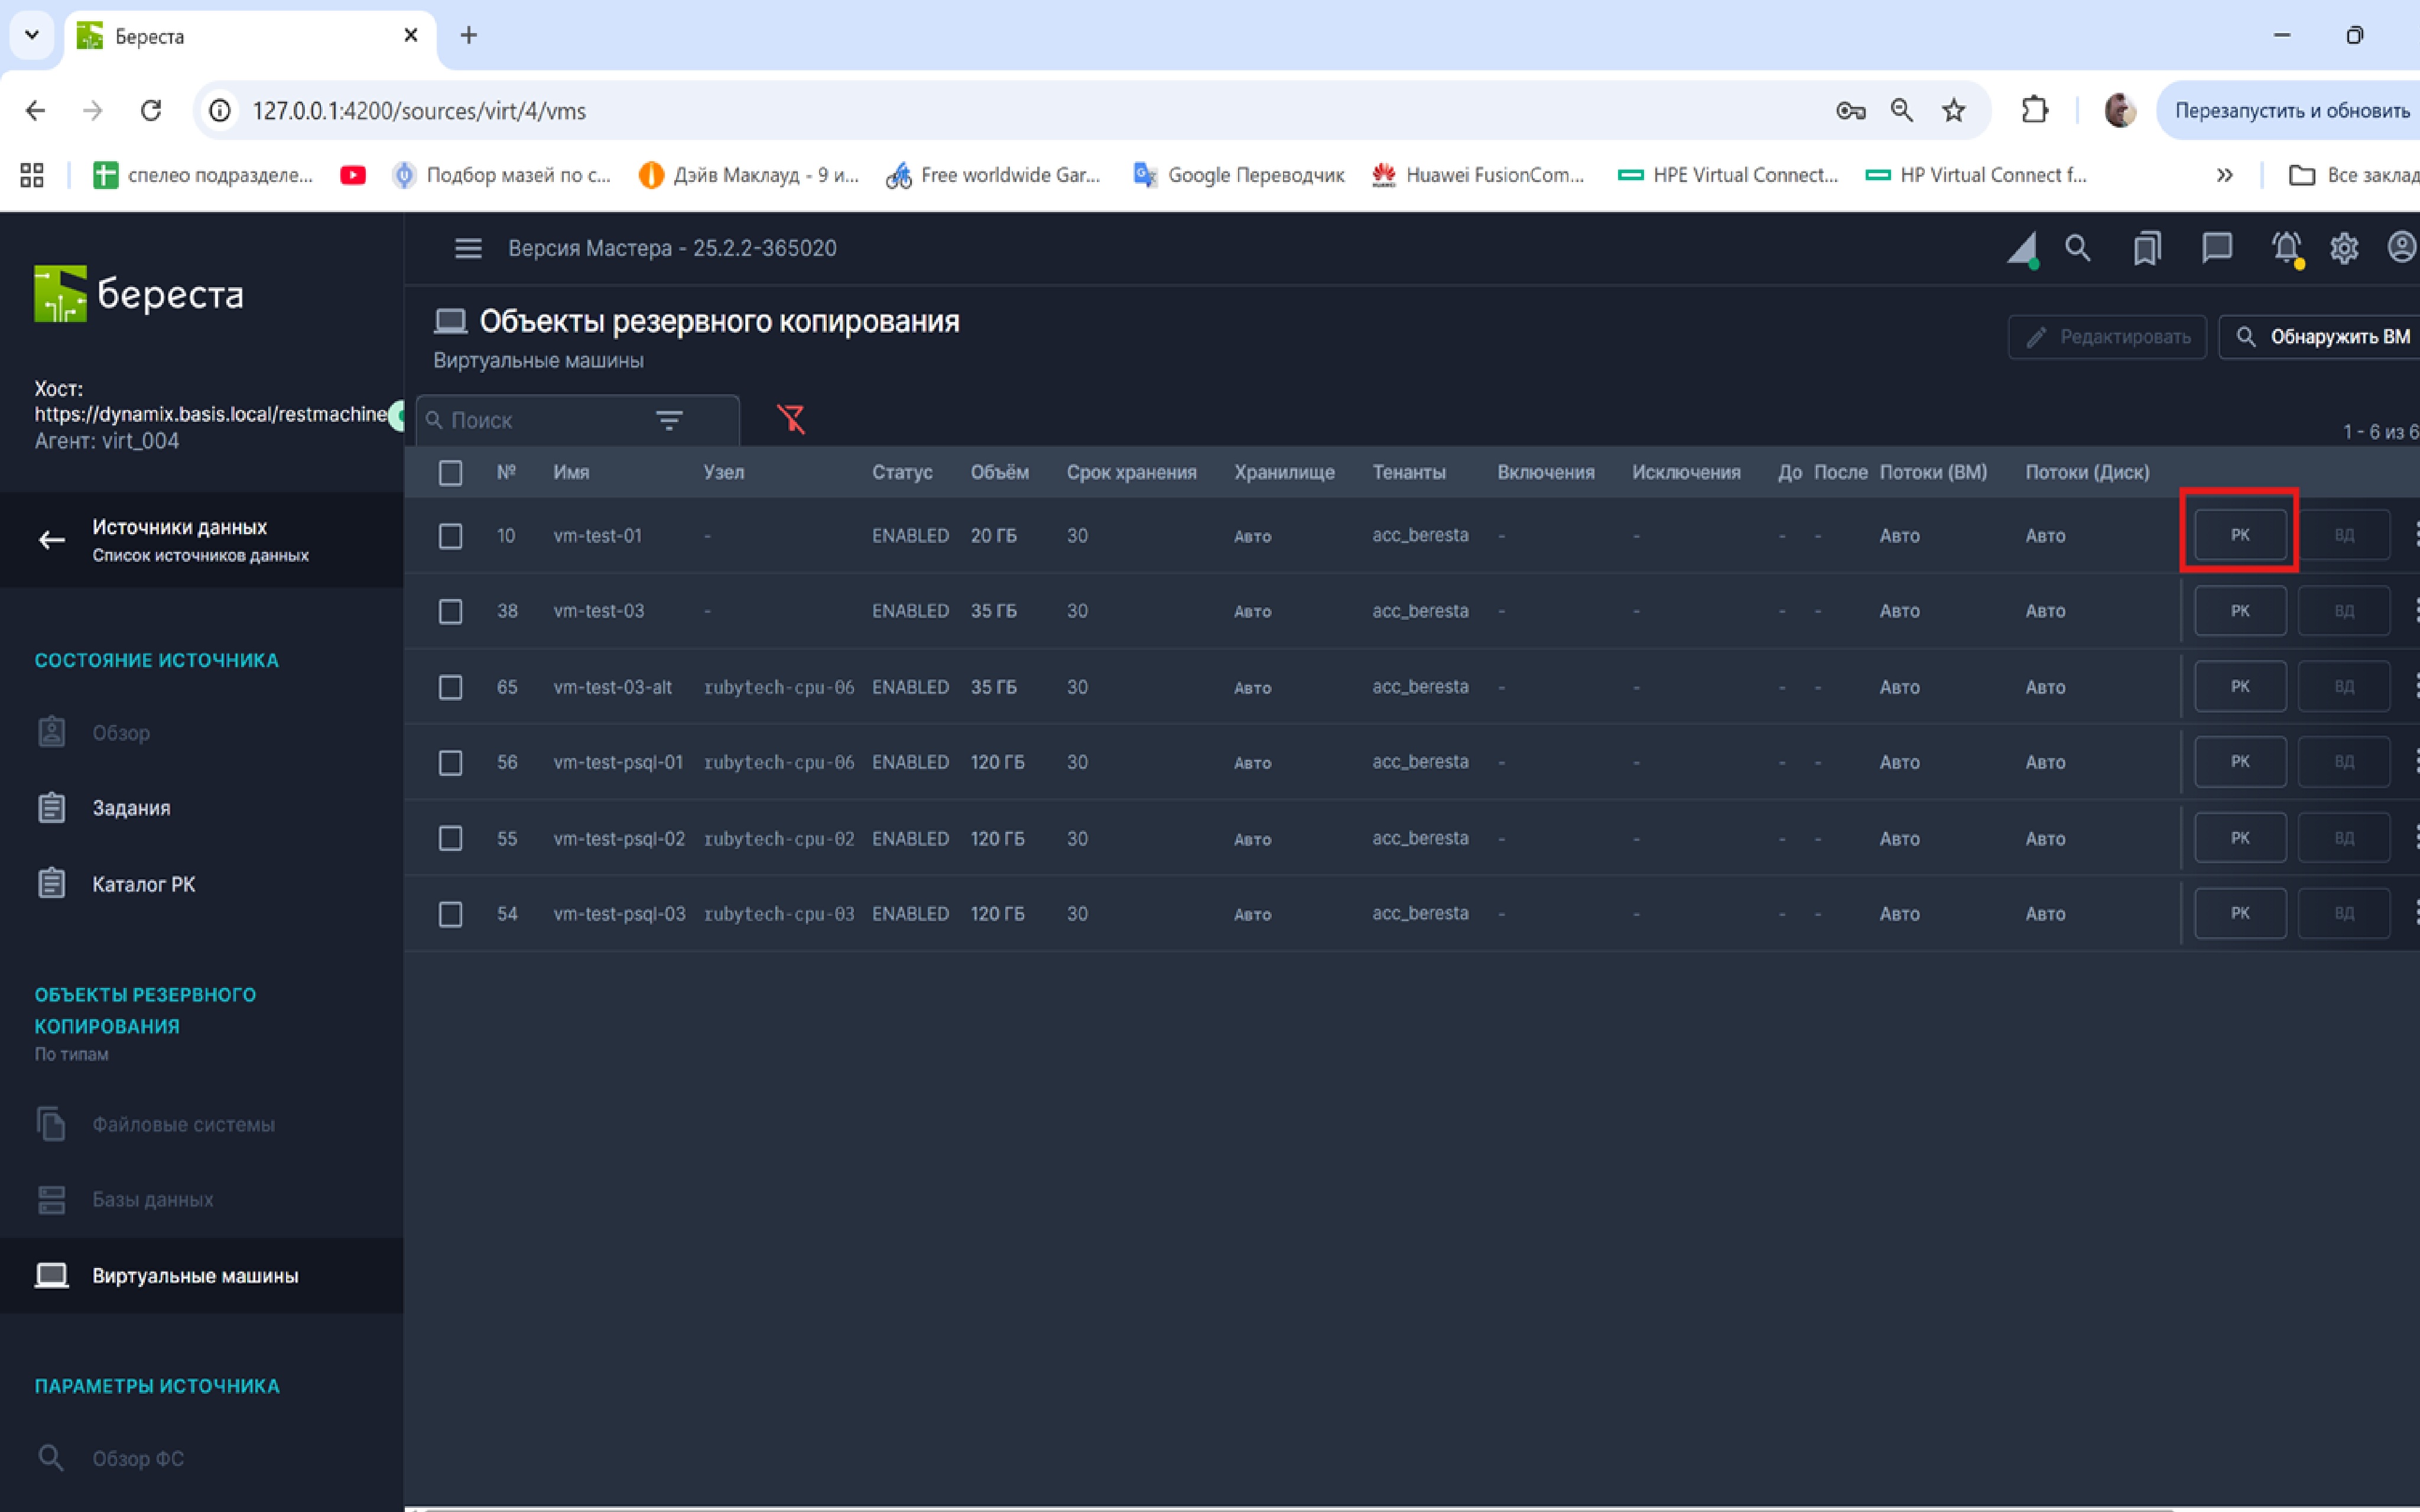Tick the checkbox for vm-test-01
The width and height of the screenshot is (2420, 1512).
coord(451,536)
